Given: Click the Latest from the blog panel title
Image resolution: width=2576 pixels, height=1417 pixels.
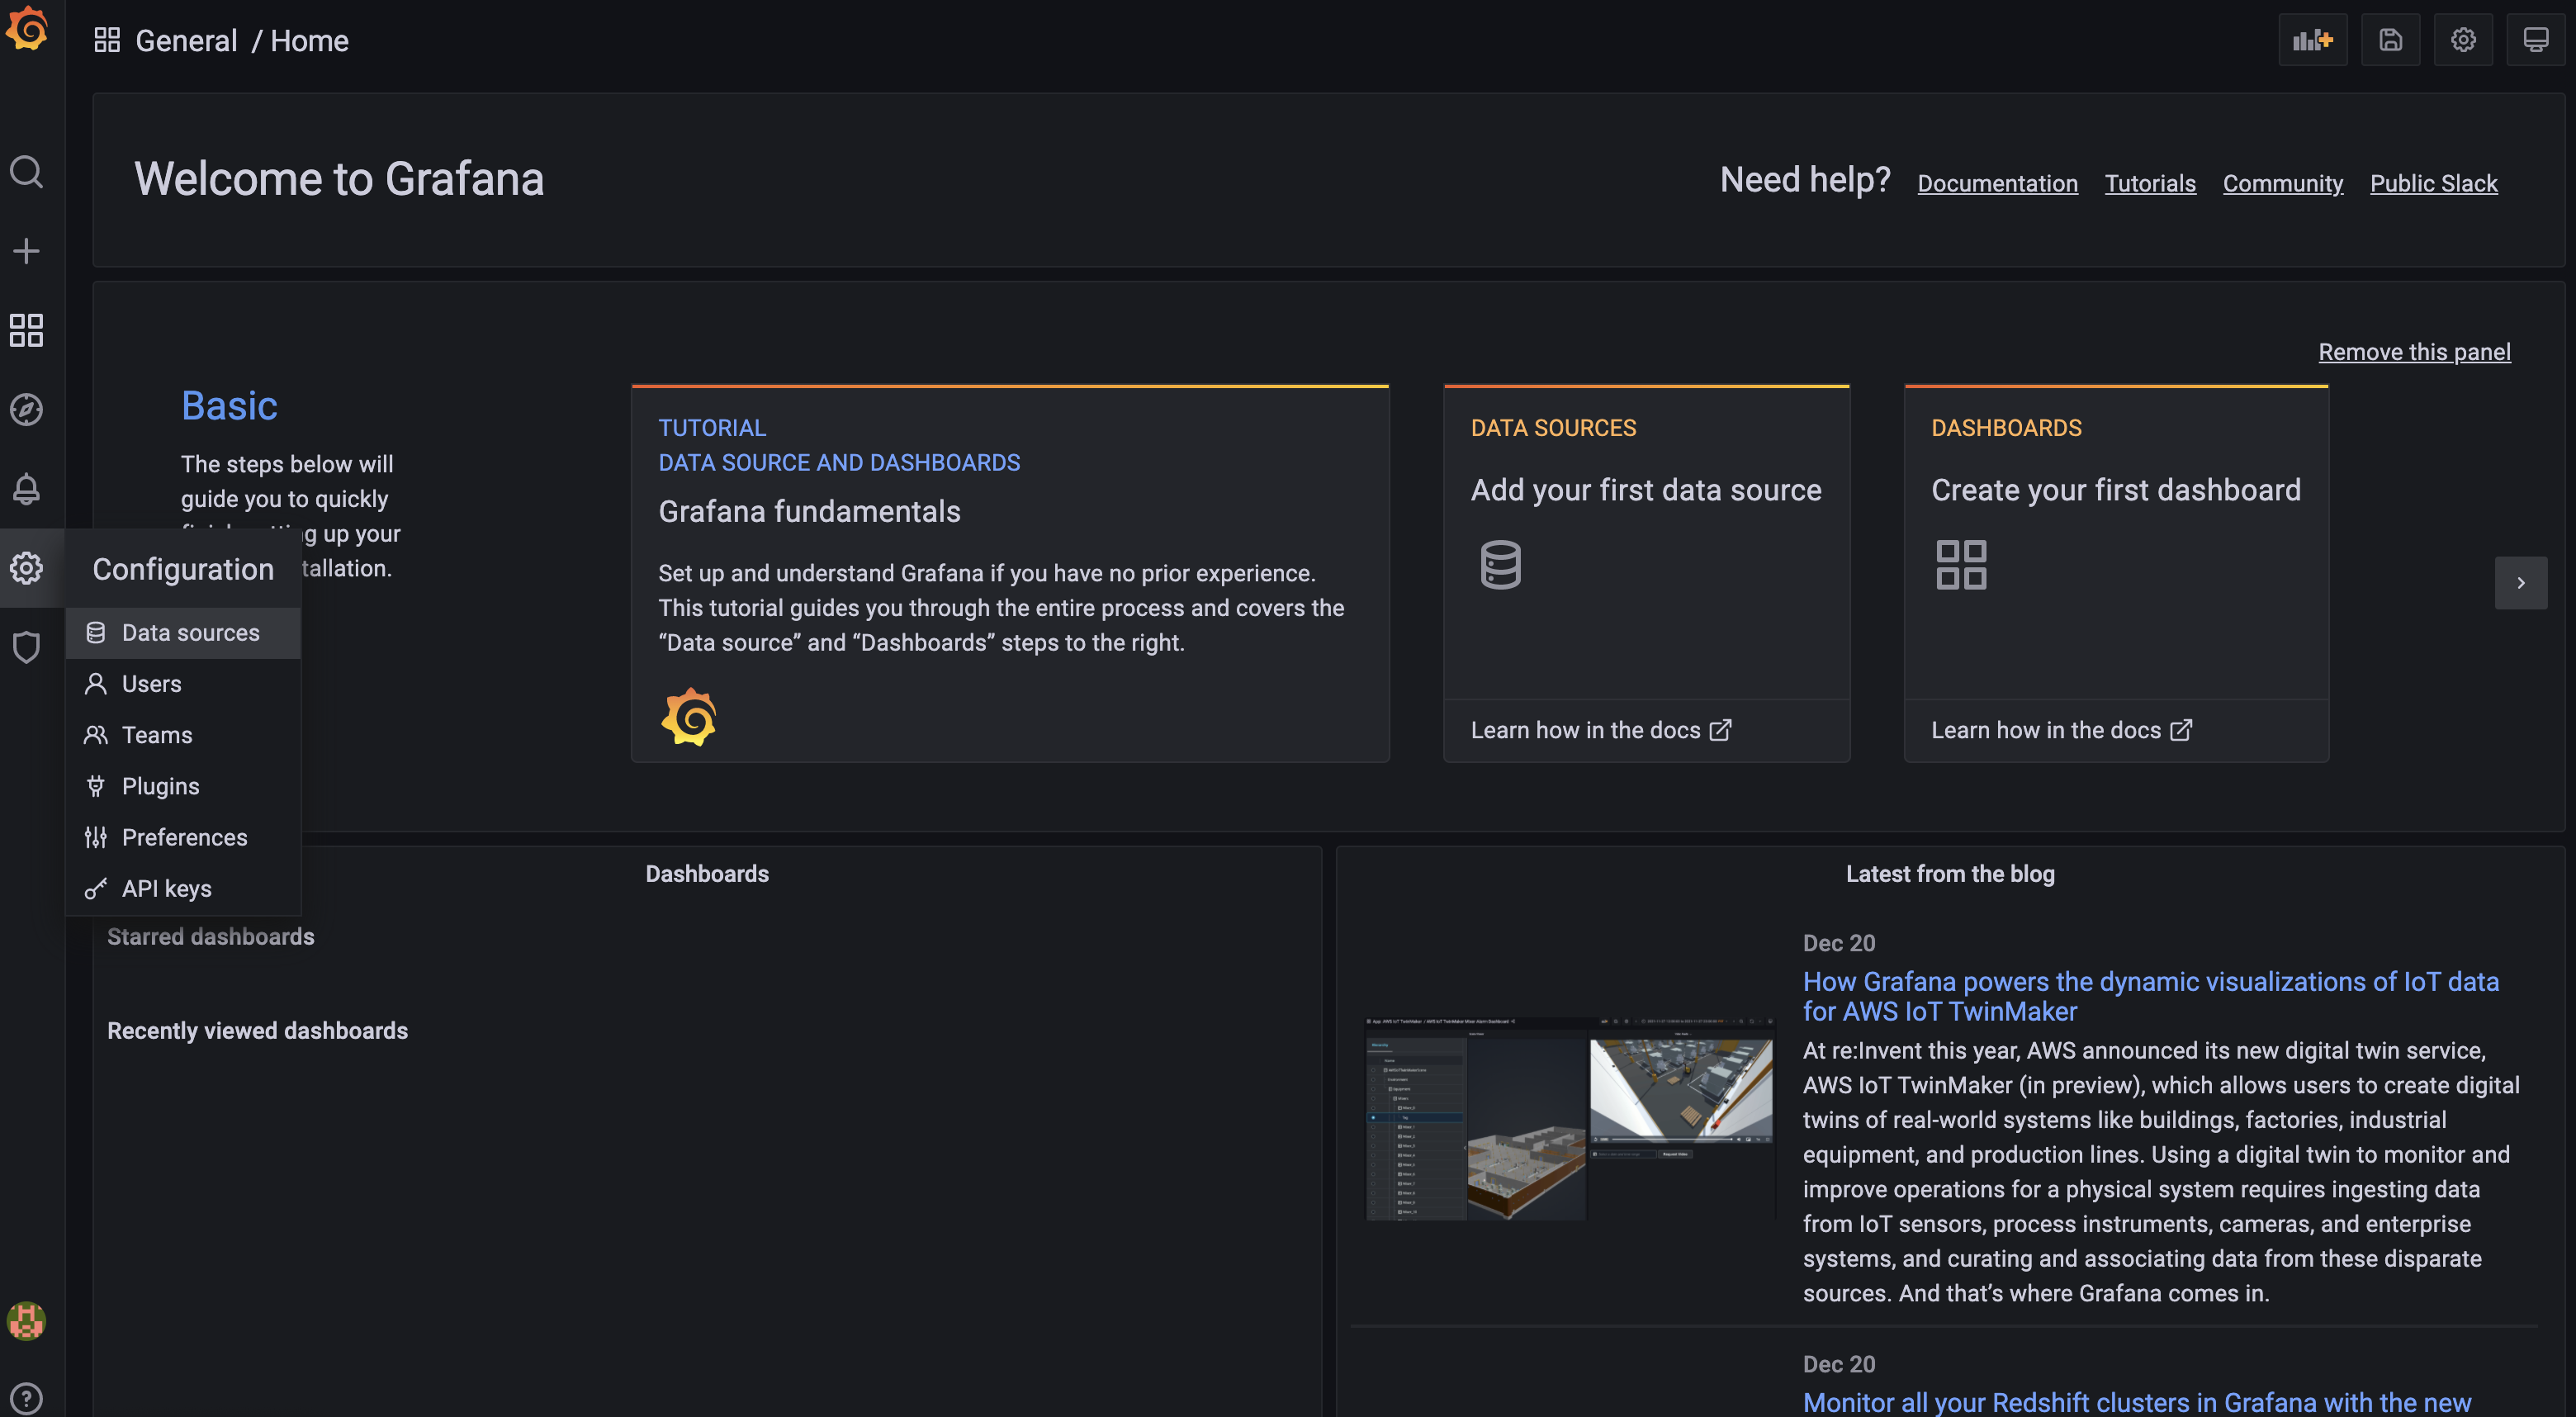Looking at the screenshot, I should [1950, 874].
